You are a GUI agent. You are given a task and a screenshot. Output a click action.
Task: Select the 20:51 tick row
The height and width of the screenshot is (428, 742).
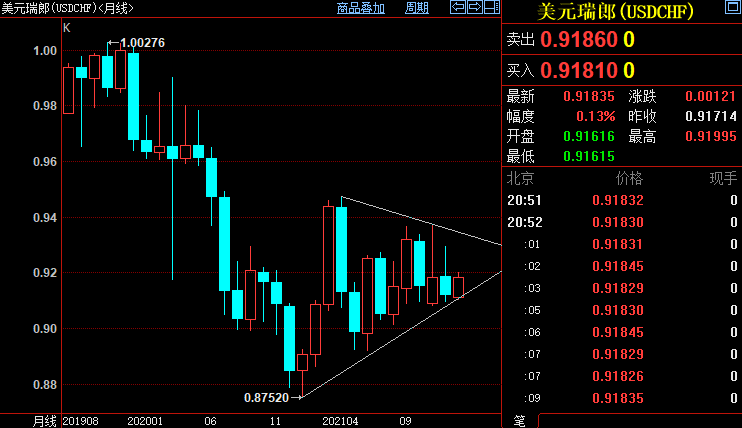[x=524, y=200]
